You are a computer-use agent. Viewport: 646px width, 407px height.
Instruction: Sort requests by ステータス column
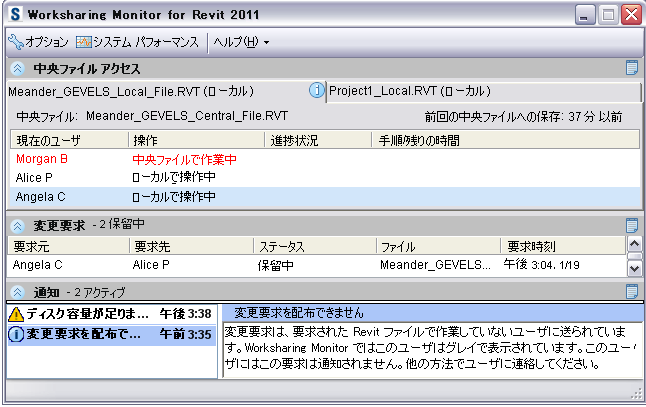[x=315, y=246]
